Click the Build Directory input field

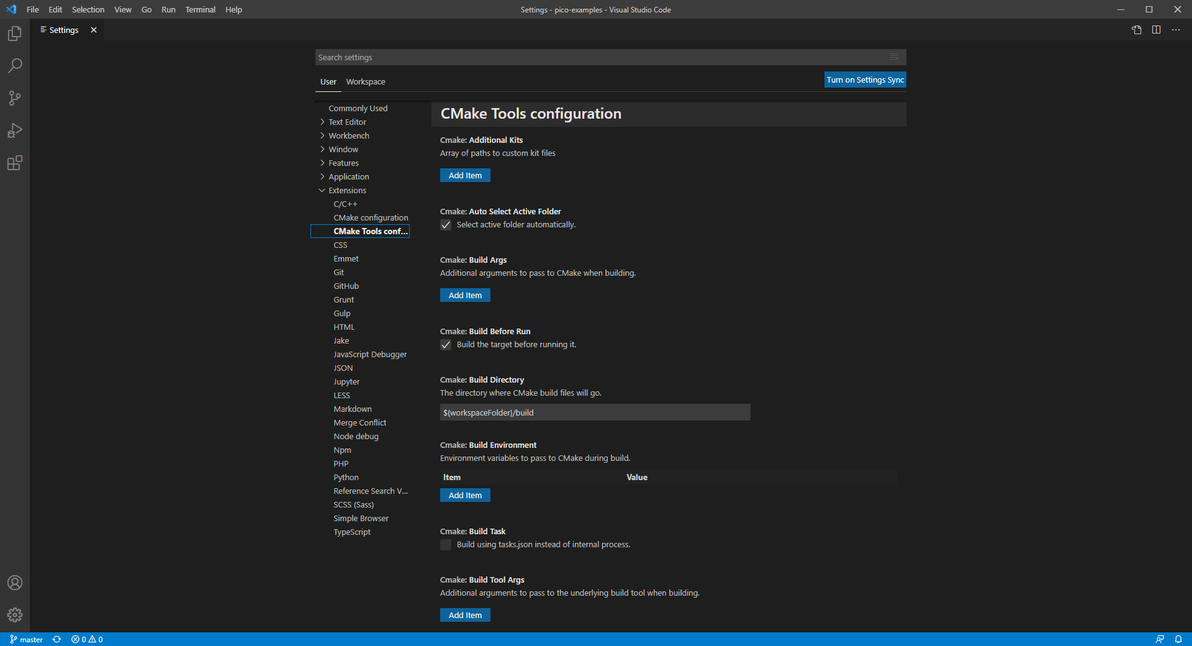pyautogui.click(x=595, y=413)
